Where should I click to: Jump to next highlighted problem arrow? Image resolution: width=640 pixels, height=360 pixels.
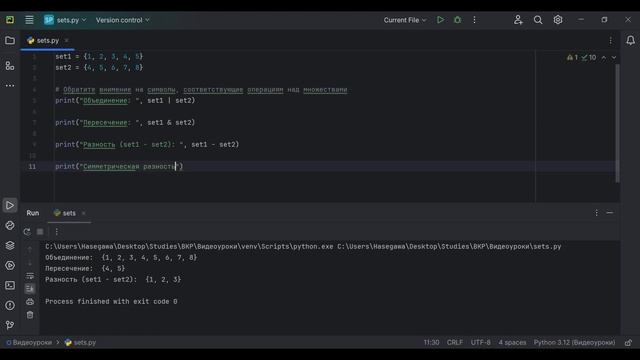614,58
